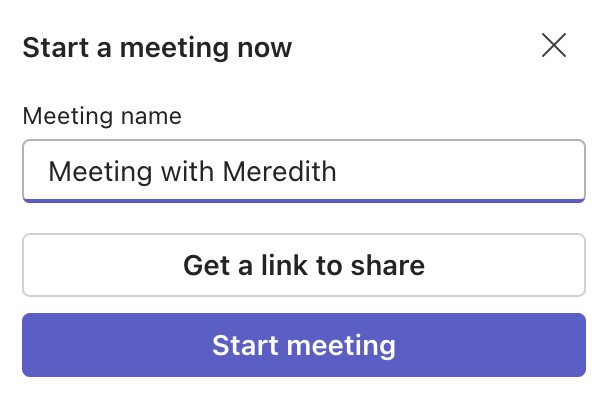Generate a shareable meeting link

[x=303, y=265]
